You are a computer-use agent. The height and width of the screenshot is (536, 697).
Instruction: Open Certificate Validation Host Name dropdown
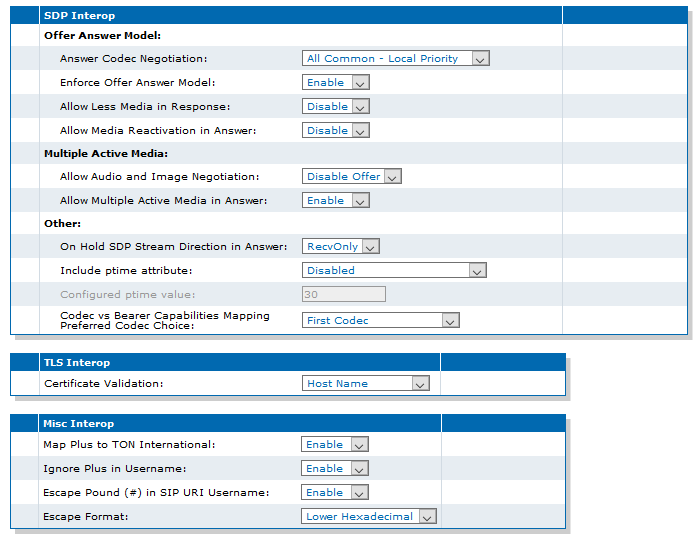pyautogui.click(x=365, y=383)
